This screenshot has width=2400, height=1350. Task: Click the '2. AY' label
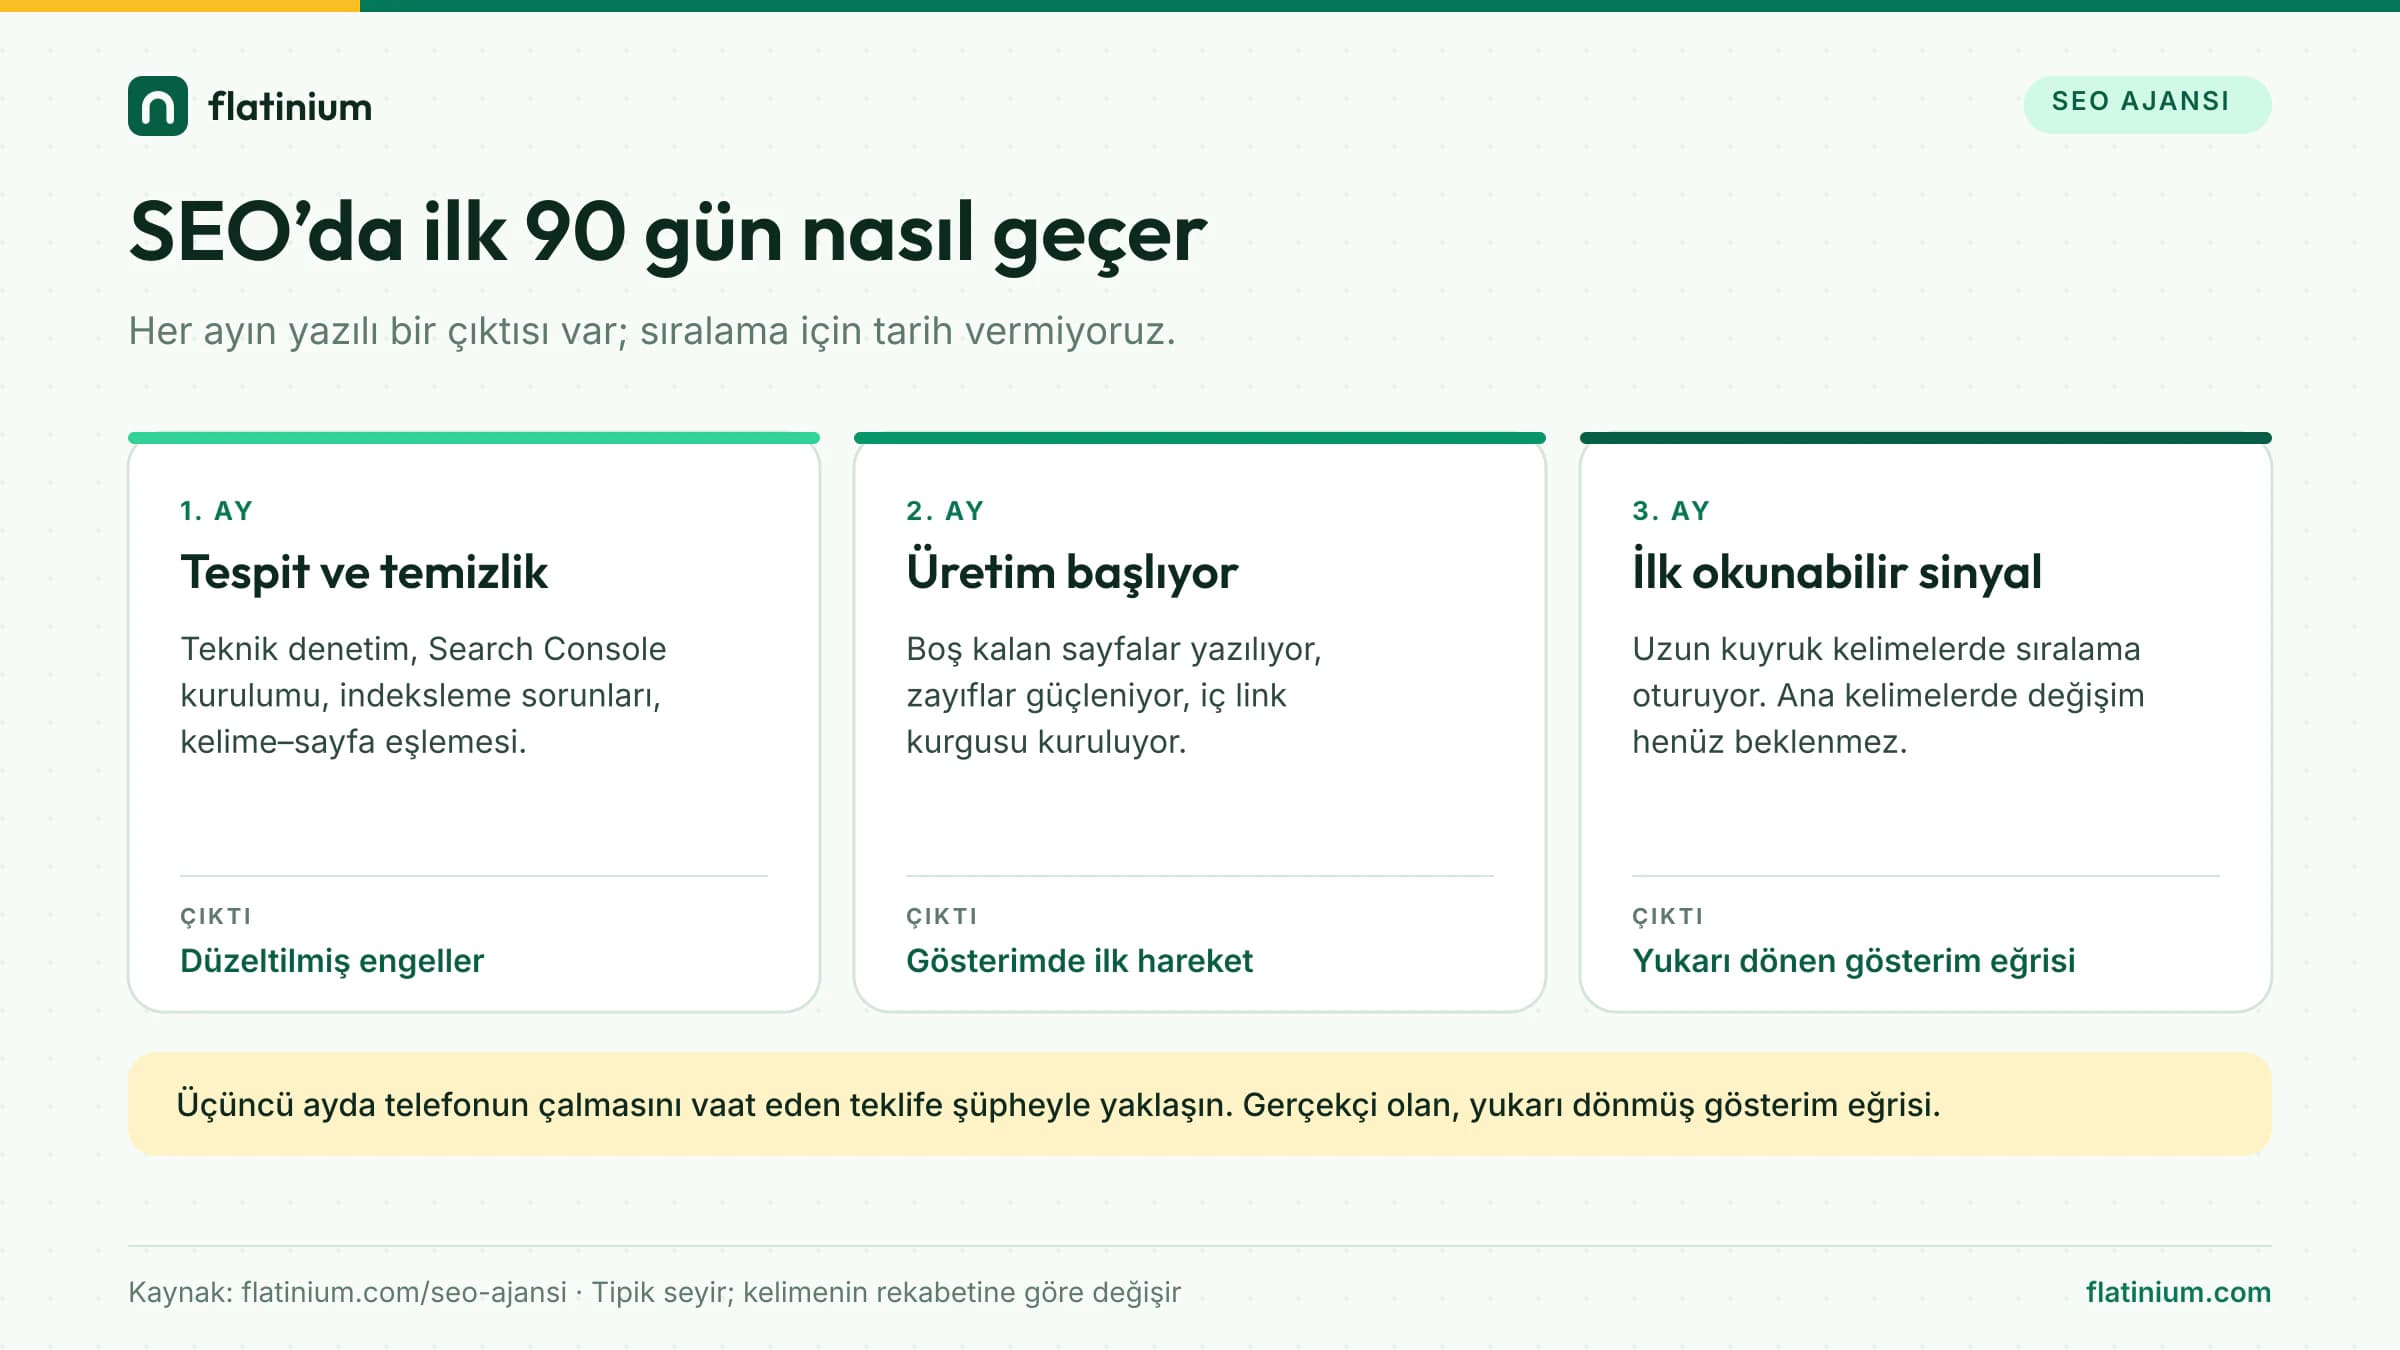(946, 511)
